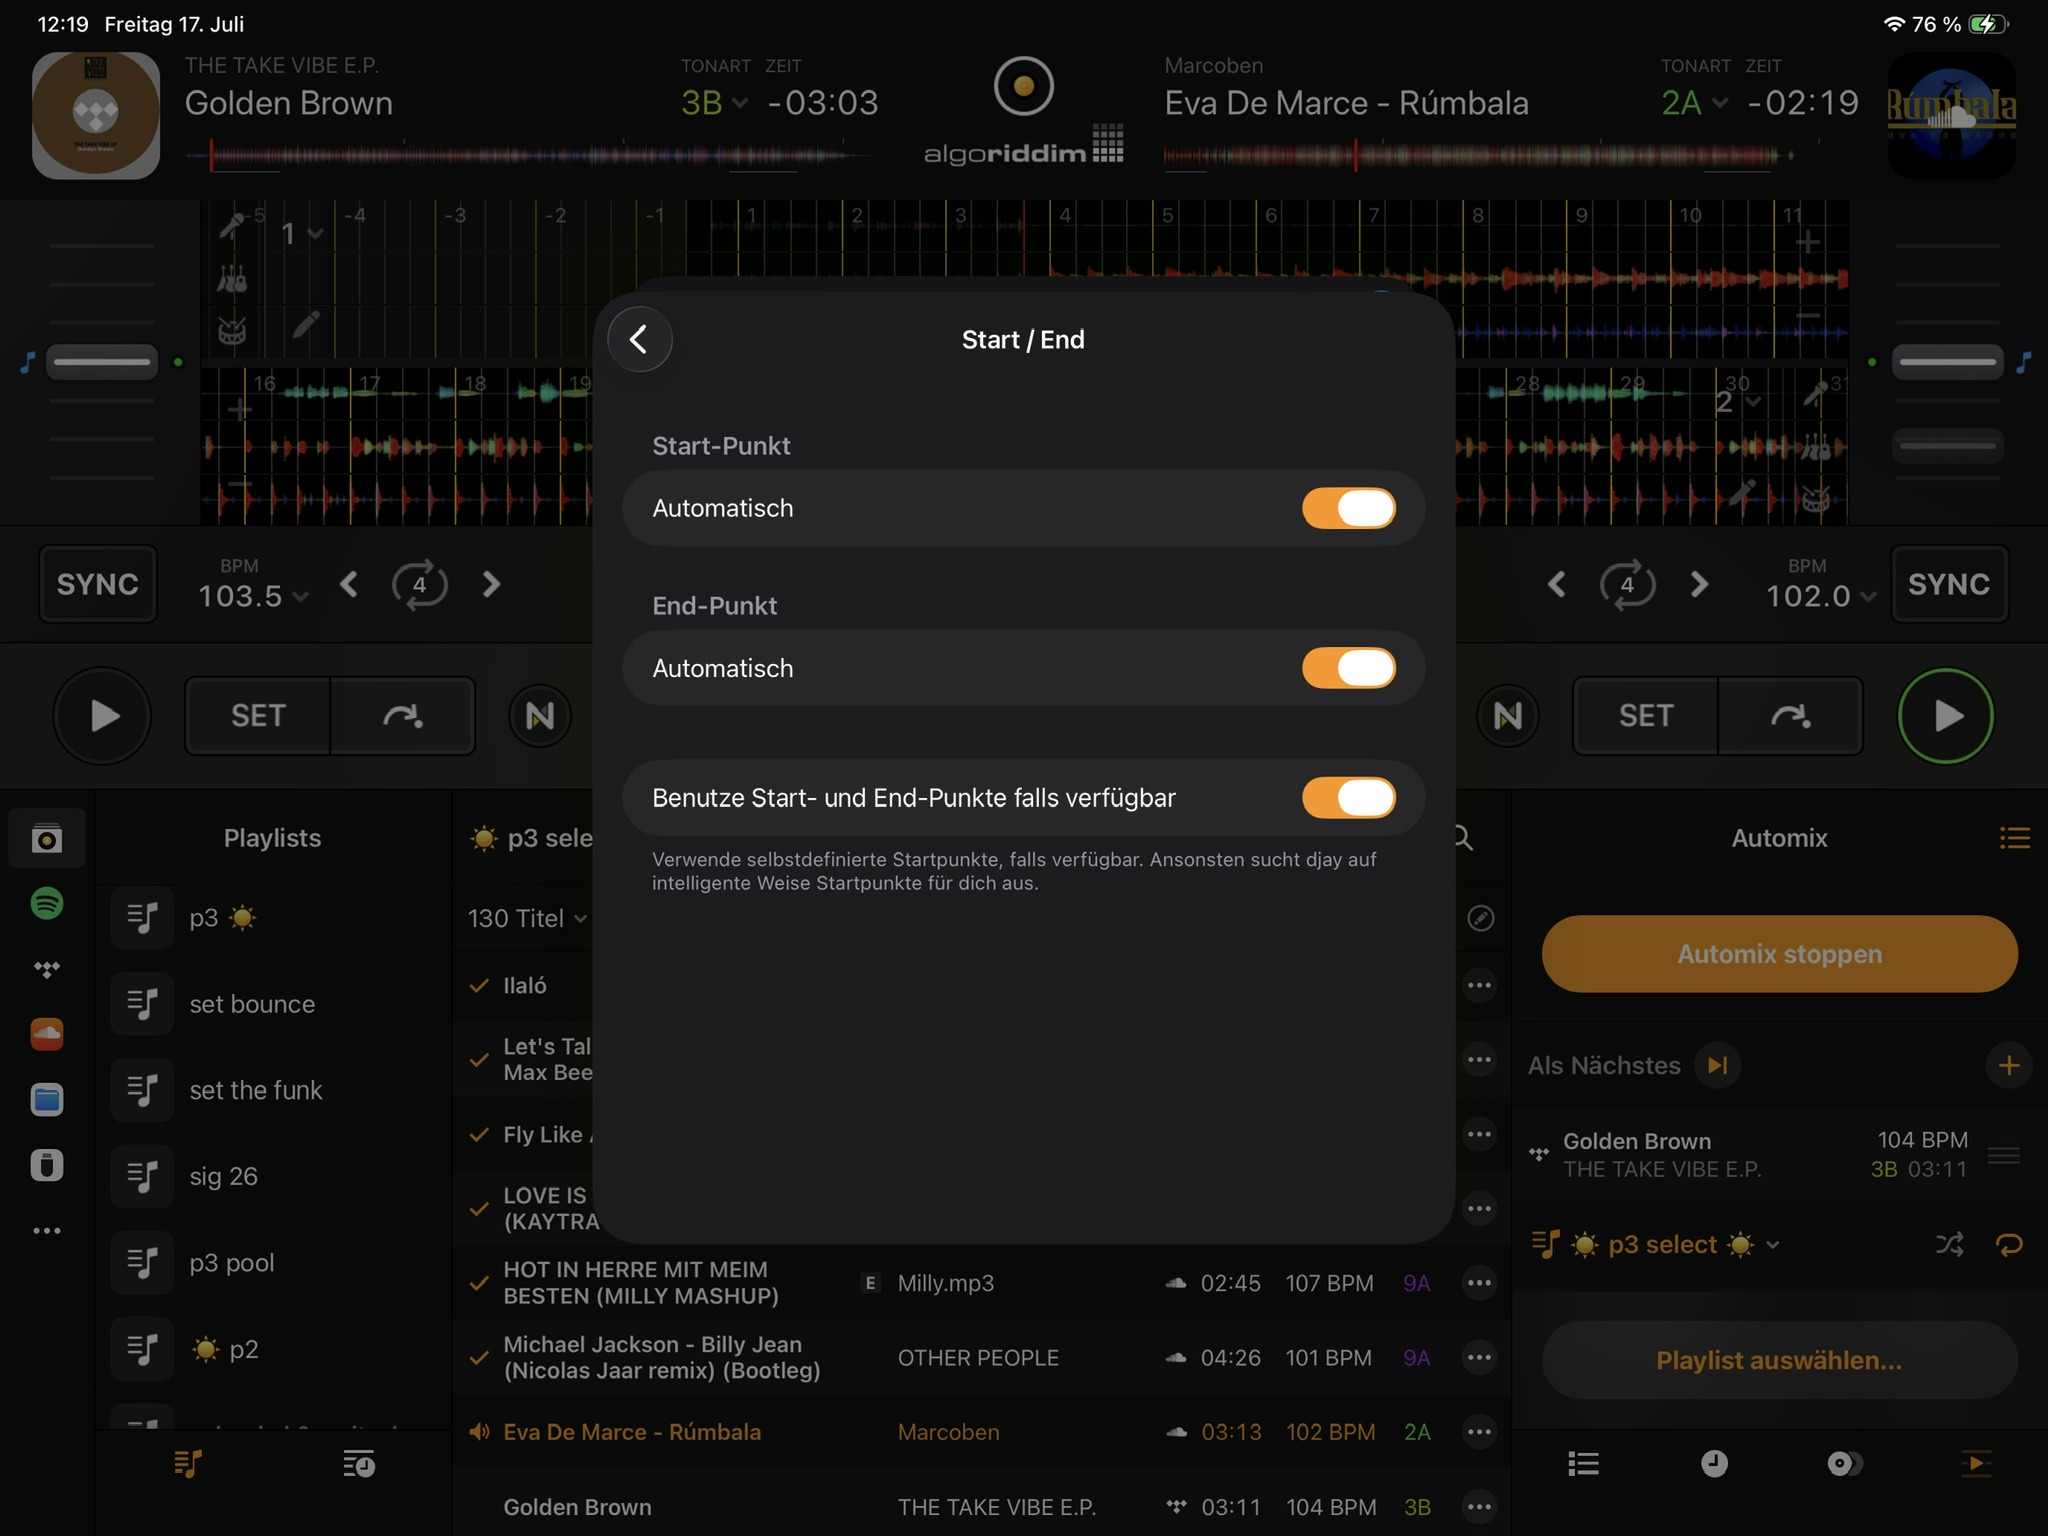Open the Files source in the sidebar
The image size is (2048, 1536).
click(x=47, y=1100)
